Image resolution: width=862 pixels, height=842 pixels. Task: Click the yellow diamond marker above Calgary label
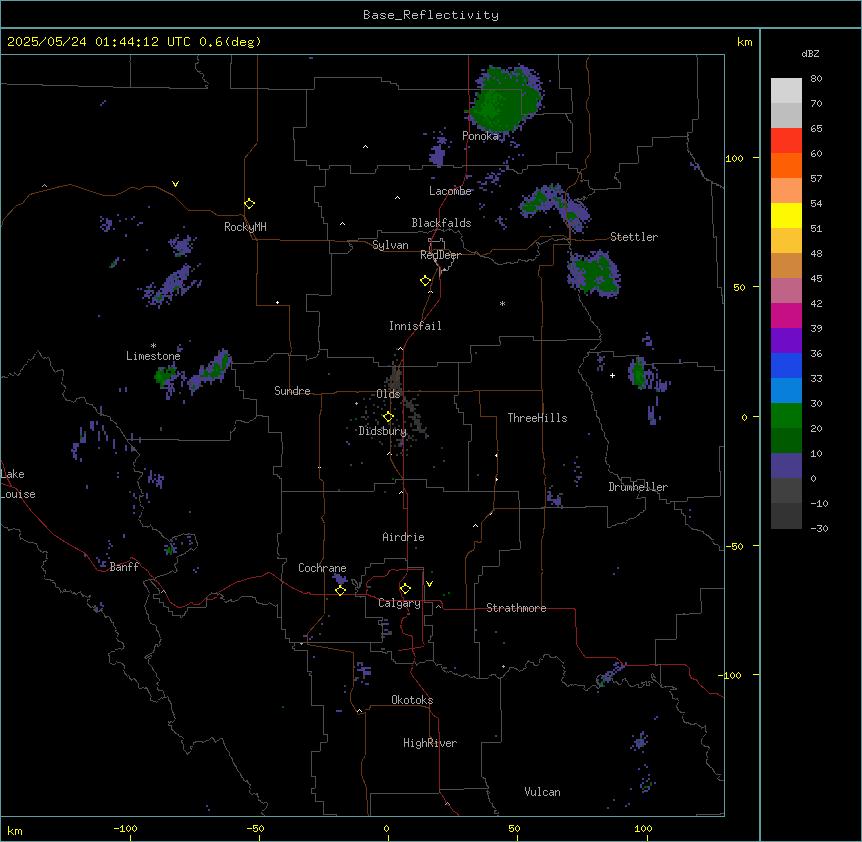point(405,589)
